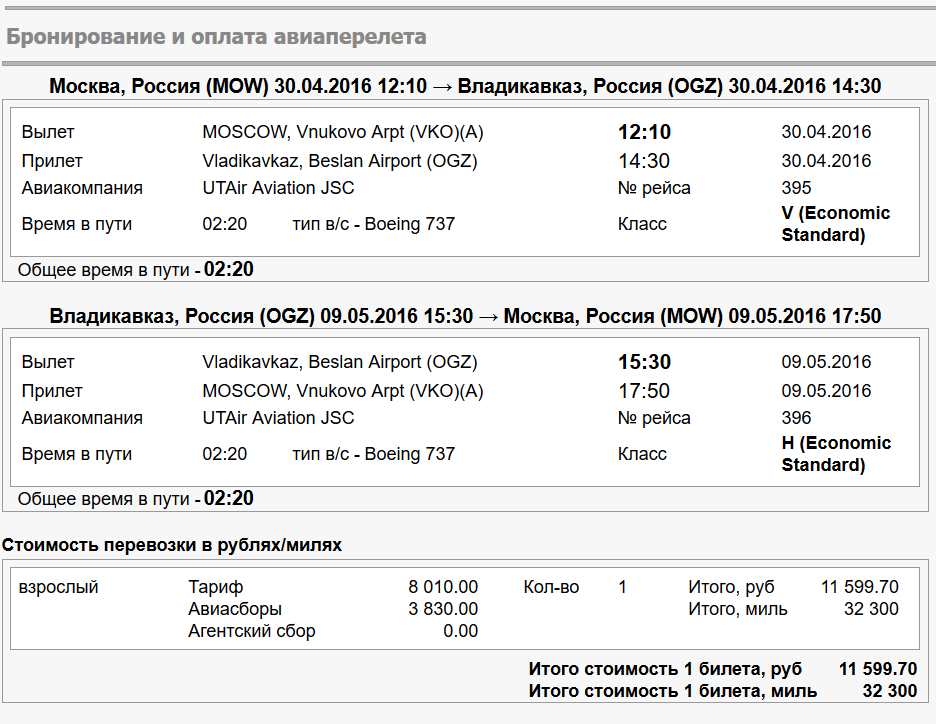
Task: Click the H (Economic Standard) class text
Action: (836, 454)
